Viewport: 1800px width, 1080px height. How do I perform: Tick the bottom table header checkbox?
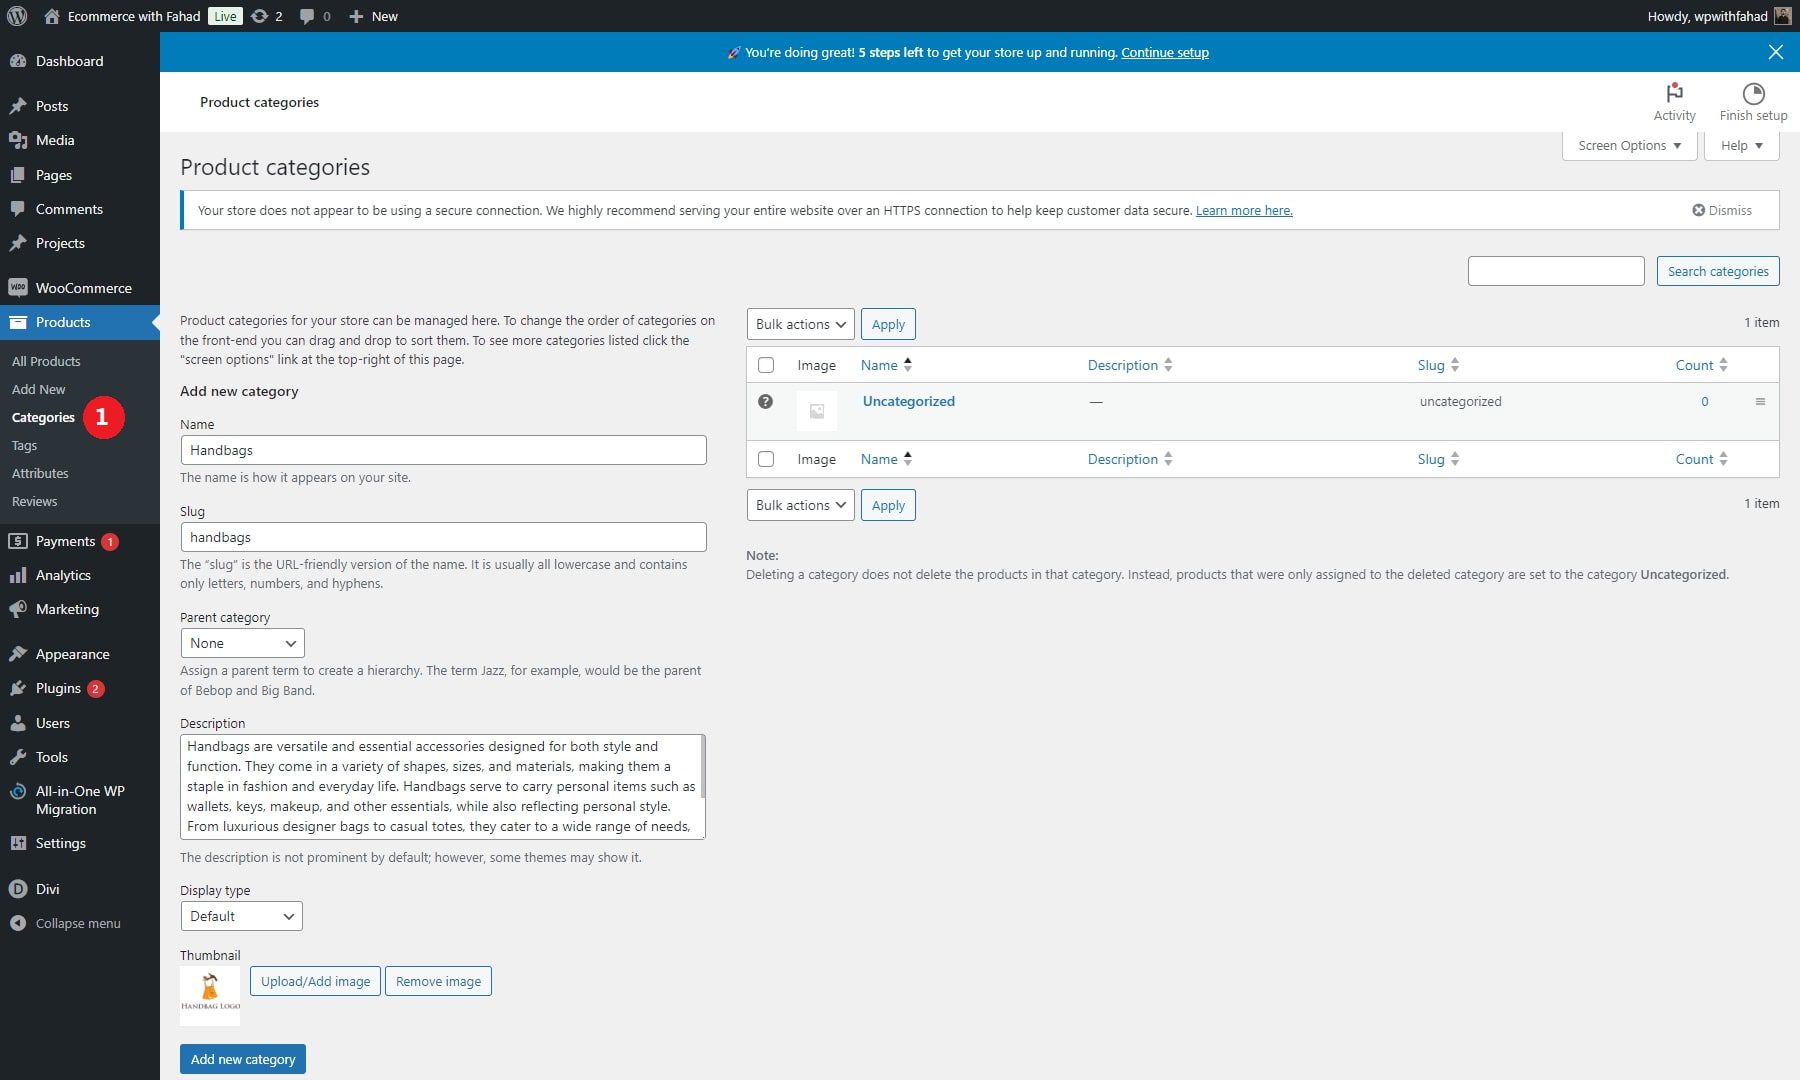(x=767, y=458)
